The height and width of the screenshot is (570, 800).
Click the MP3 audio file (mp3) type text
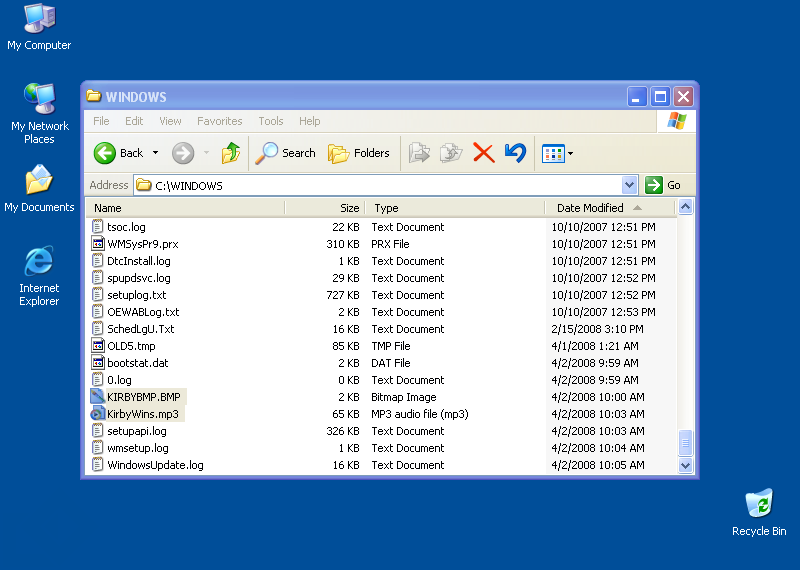(419, 414)
